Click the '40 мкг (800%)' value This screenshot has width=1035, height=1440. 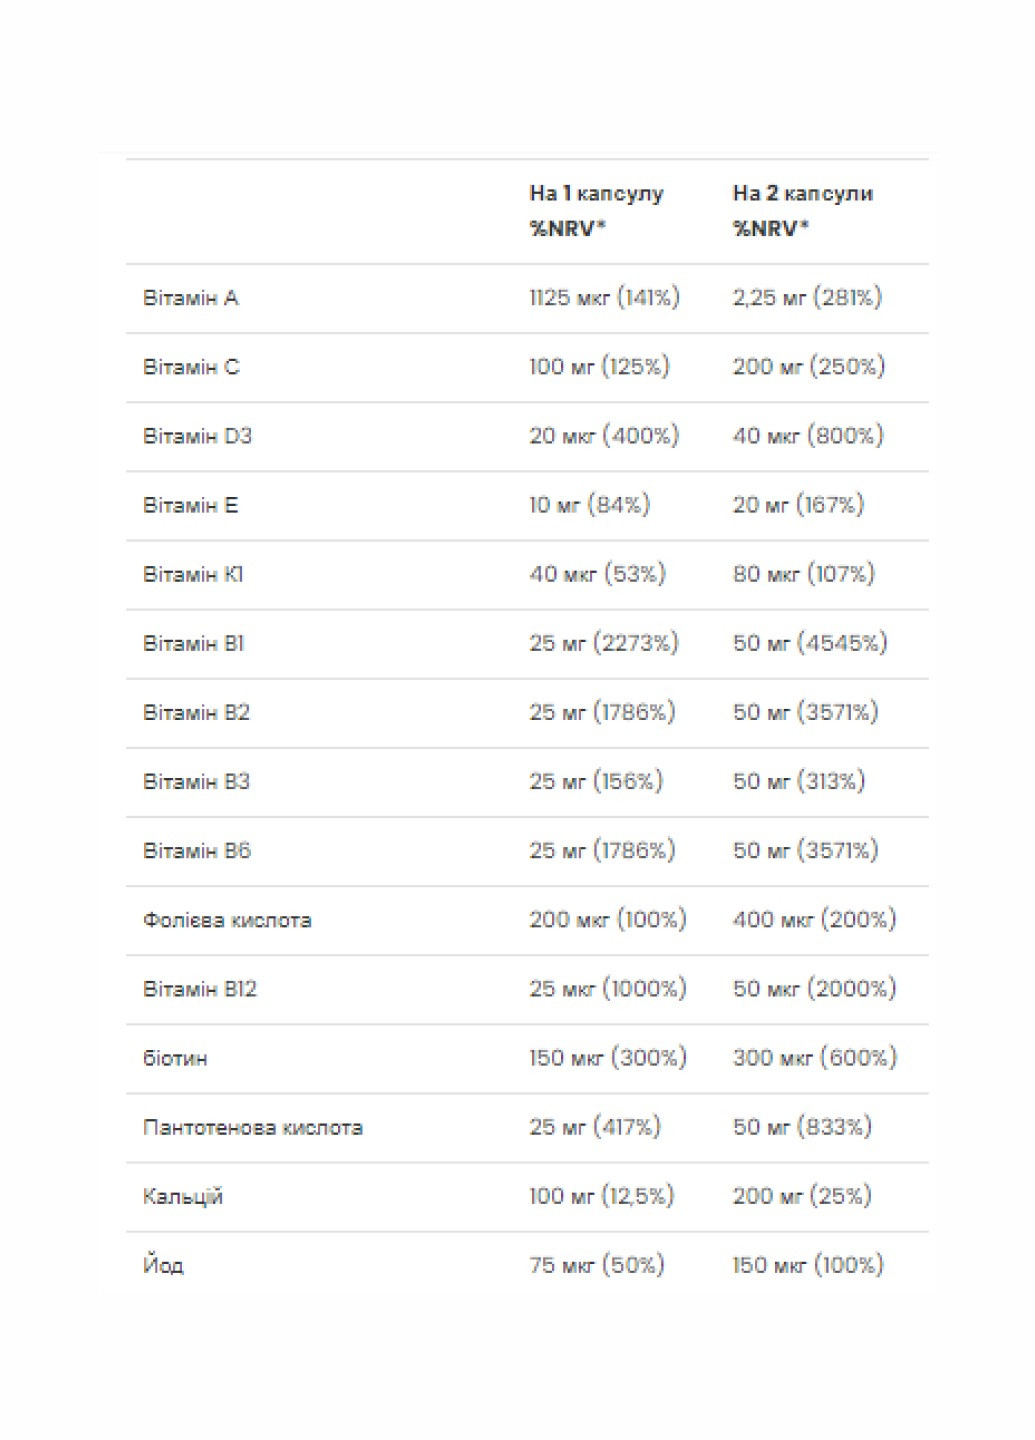[808, 436]
